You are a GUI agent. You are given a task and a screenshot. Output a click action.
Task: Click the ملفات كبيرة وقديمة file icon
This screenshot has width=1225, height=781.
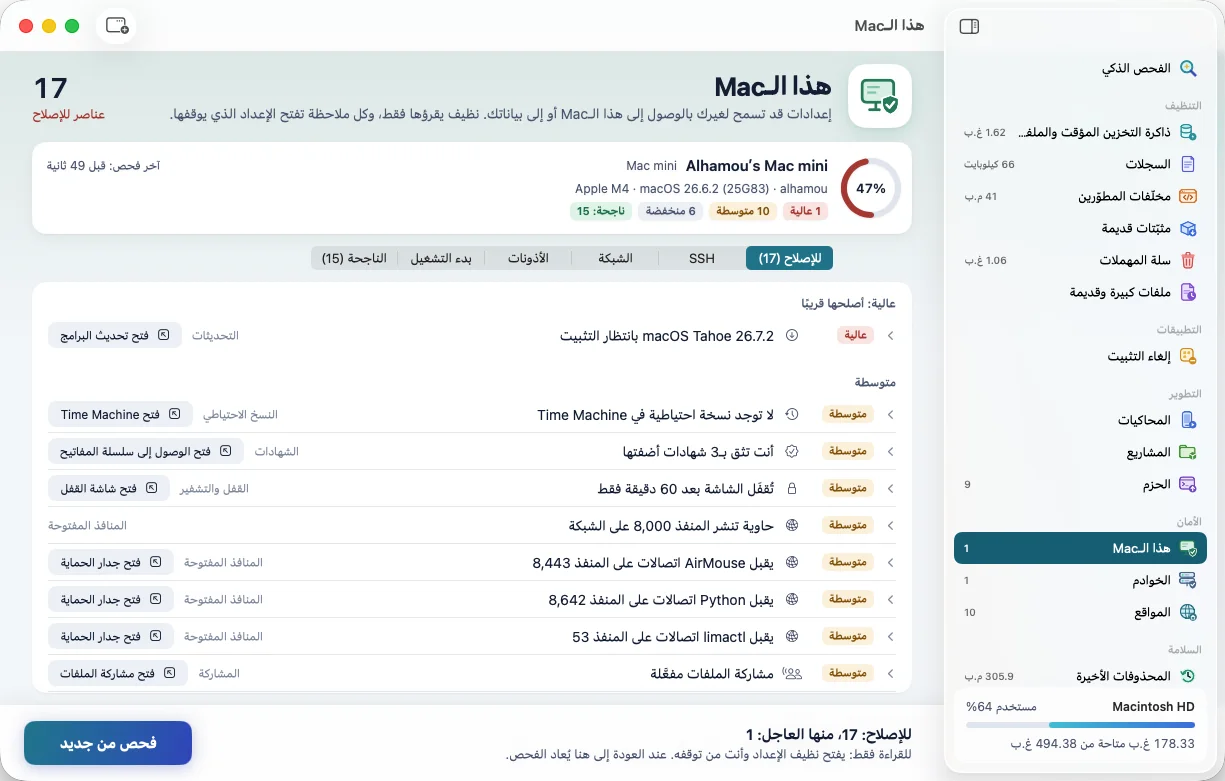tap(1188, 292)
